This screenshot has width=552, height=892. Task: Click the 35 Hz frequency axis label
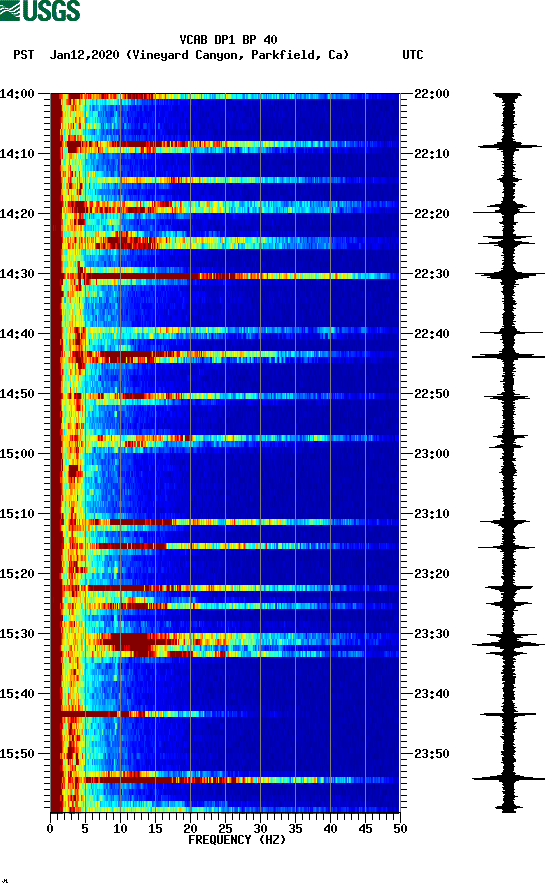295,829
